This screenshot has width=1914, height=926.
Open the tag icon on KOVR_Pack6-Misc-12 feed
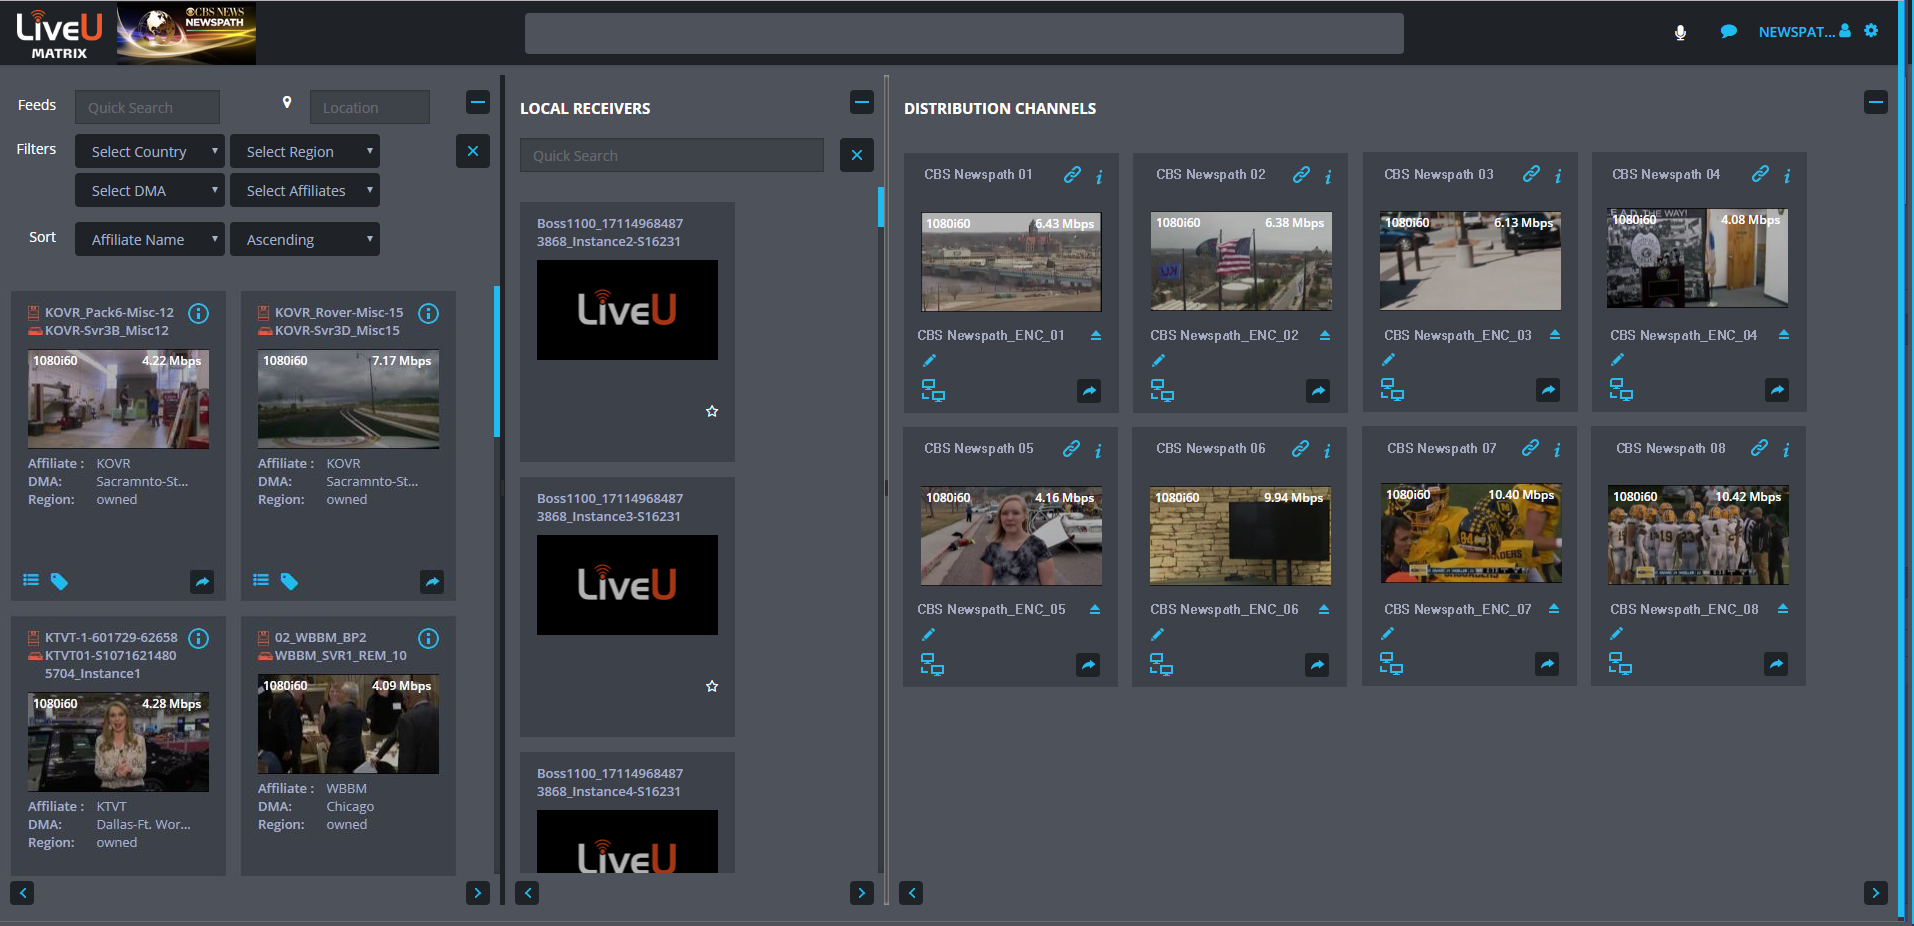(59, 581)
